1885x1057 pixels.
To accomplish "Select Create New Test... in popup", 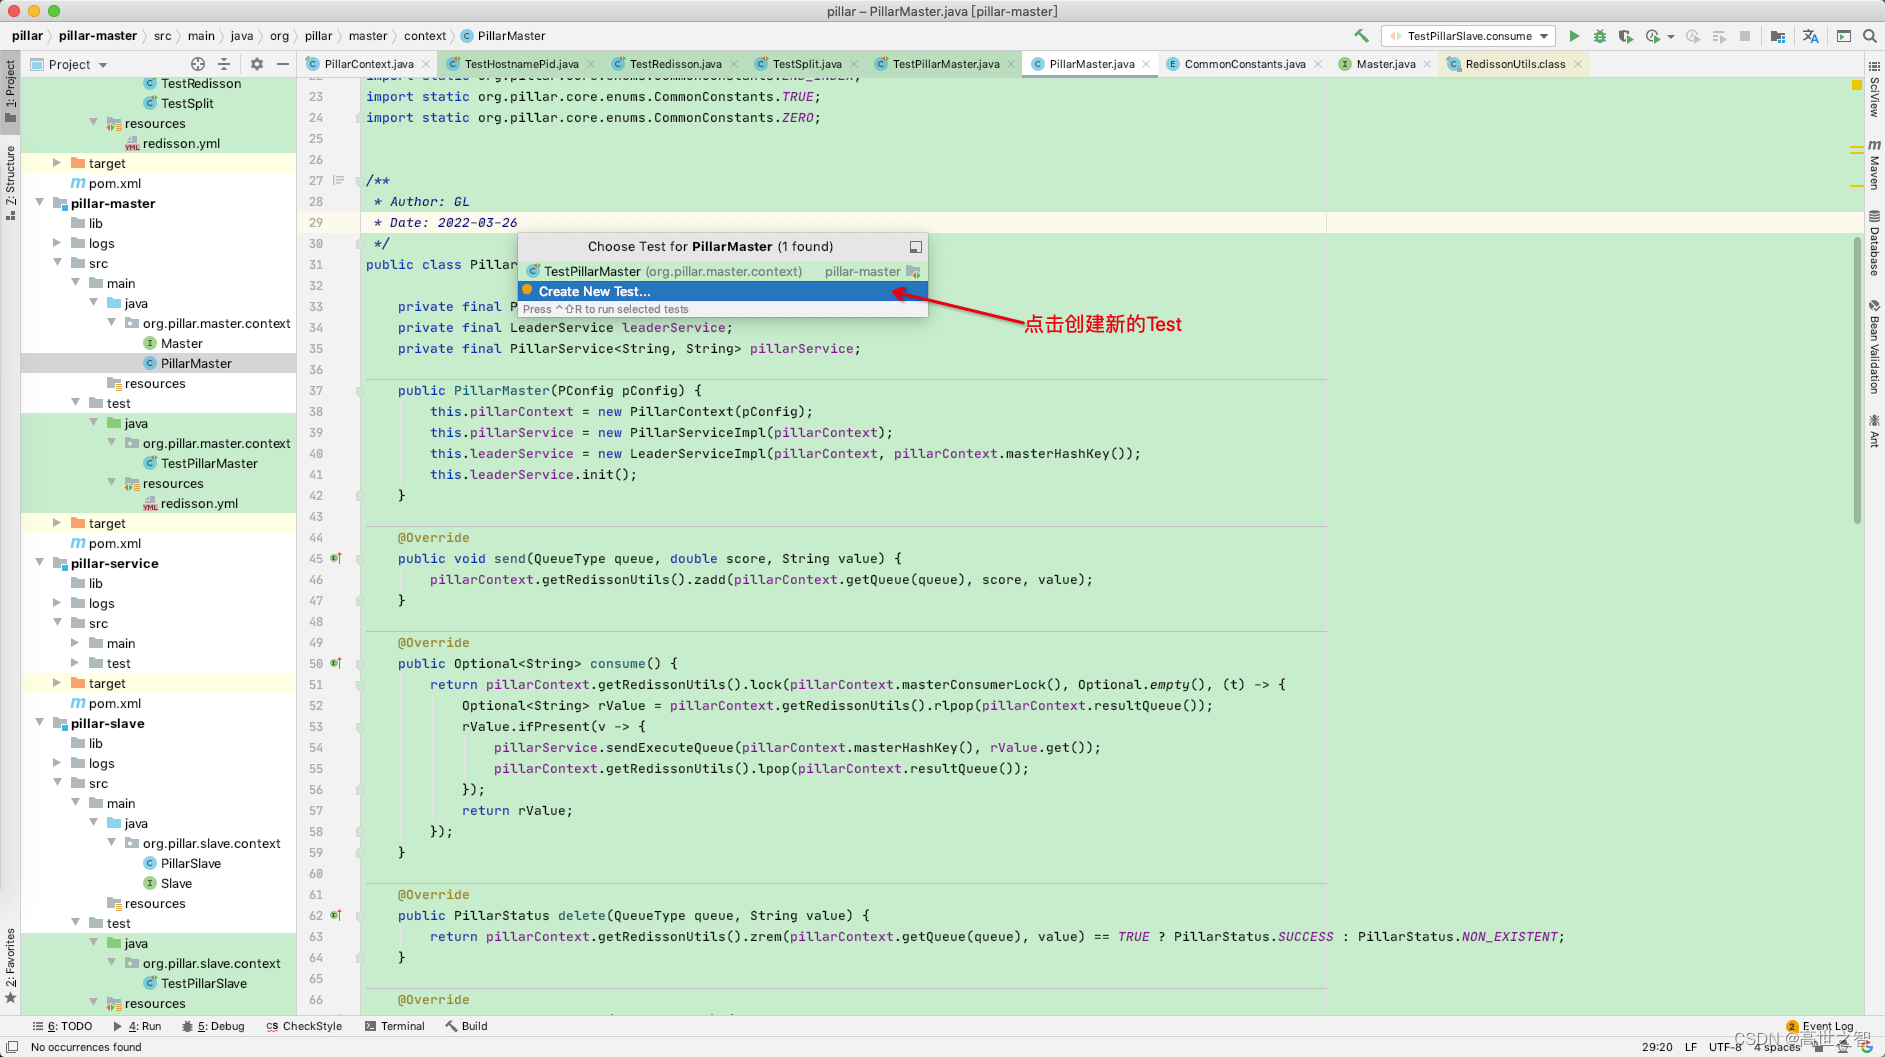I will click(722, 292).
